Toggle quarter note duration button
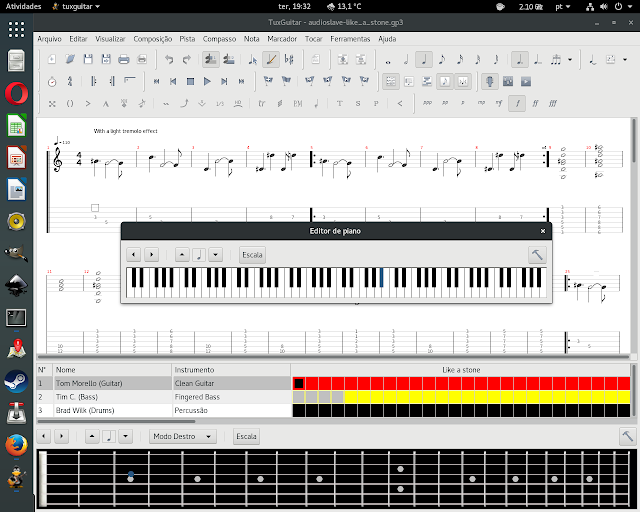 424,60
